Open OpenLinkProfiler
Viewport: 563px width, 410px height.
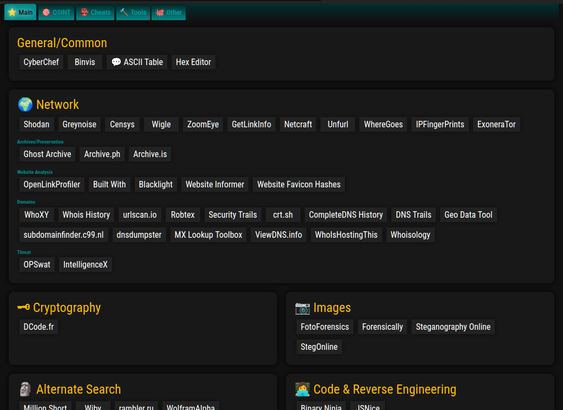point(52,184)
